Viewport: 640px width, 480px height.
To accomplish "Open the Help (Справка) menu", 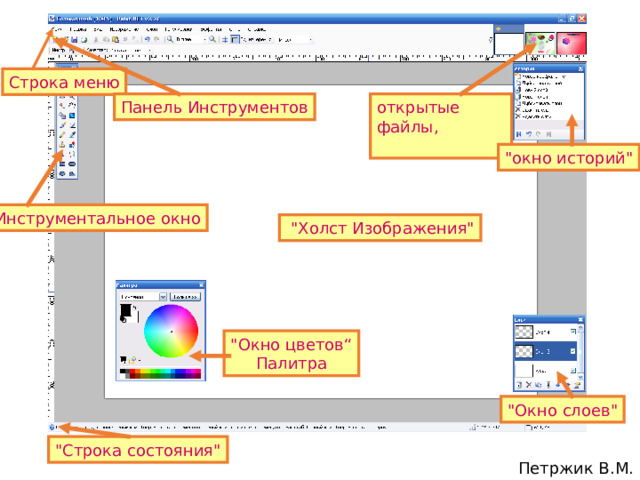I will click(256, 29).
